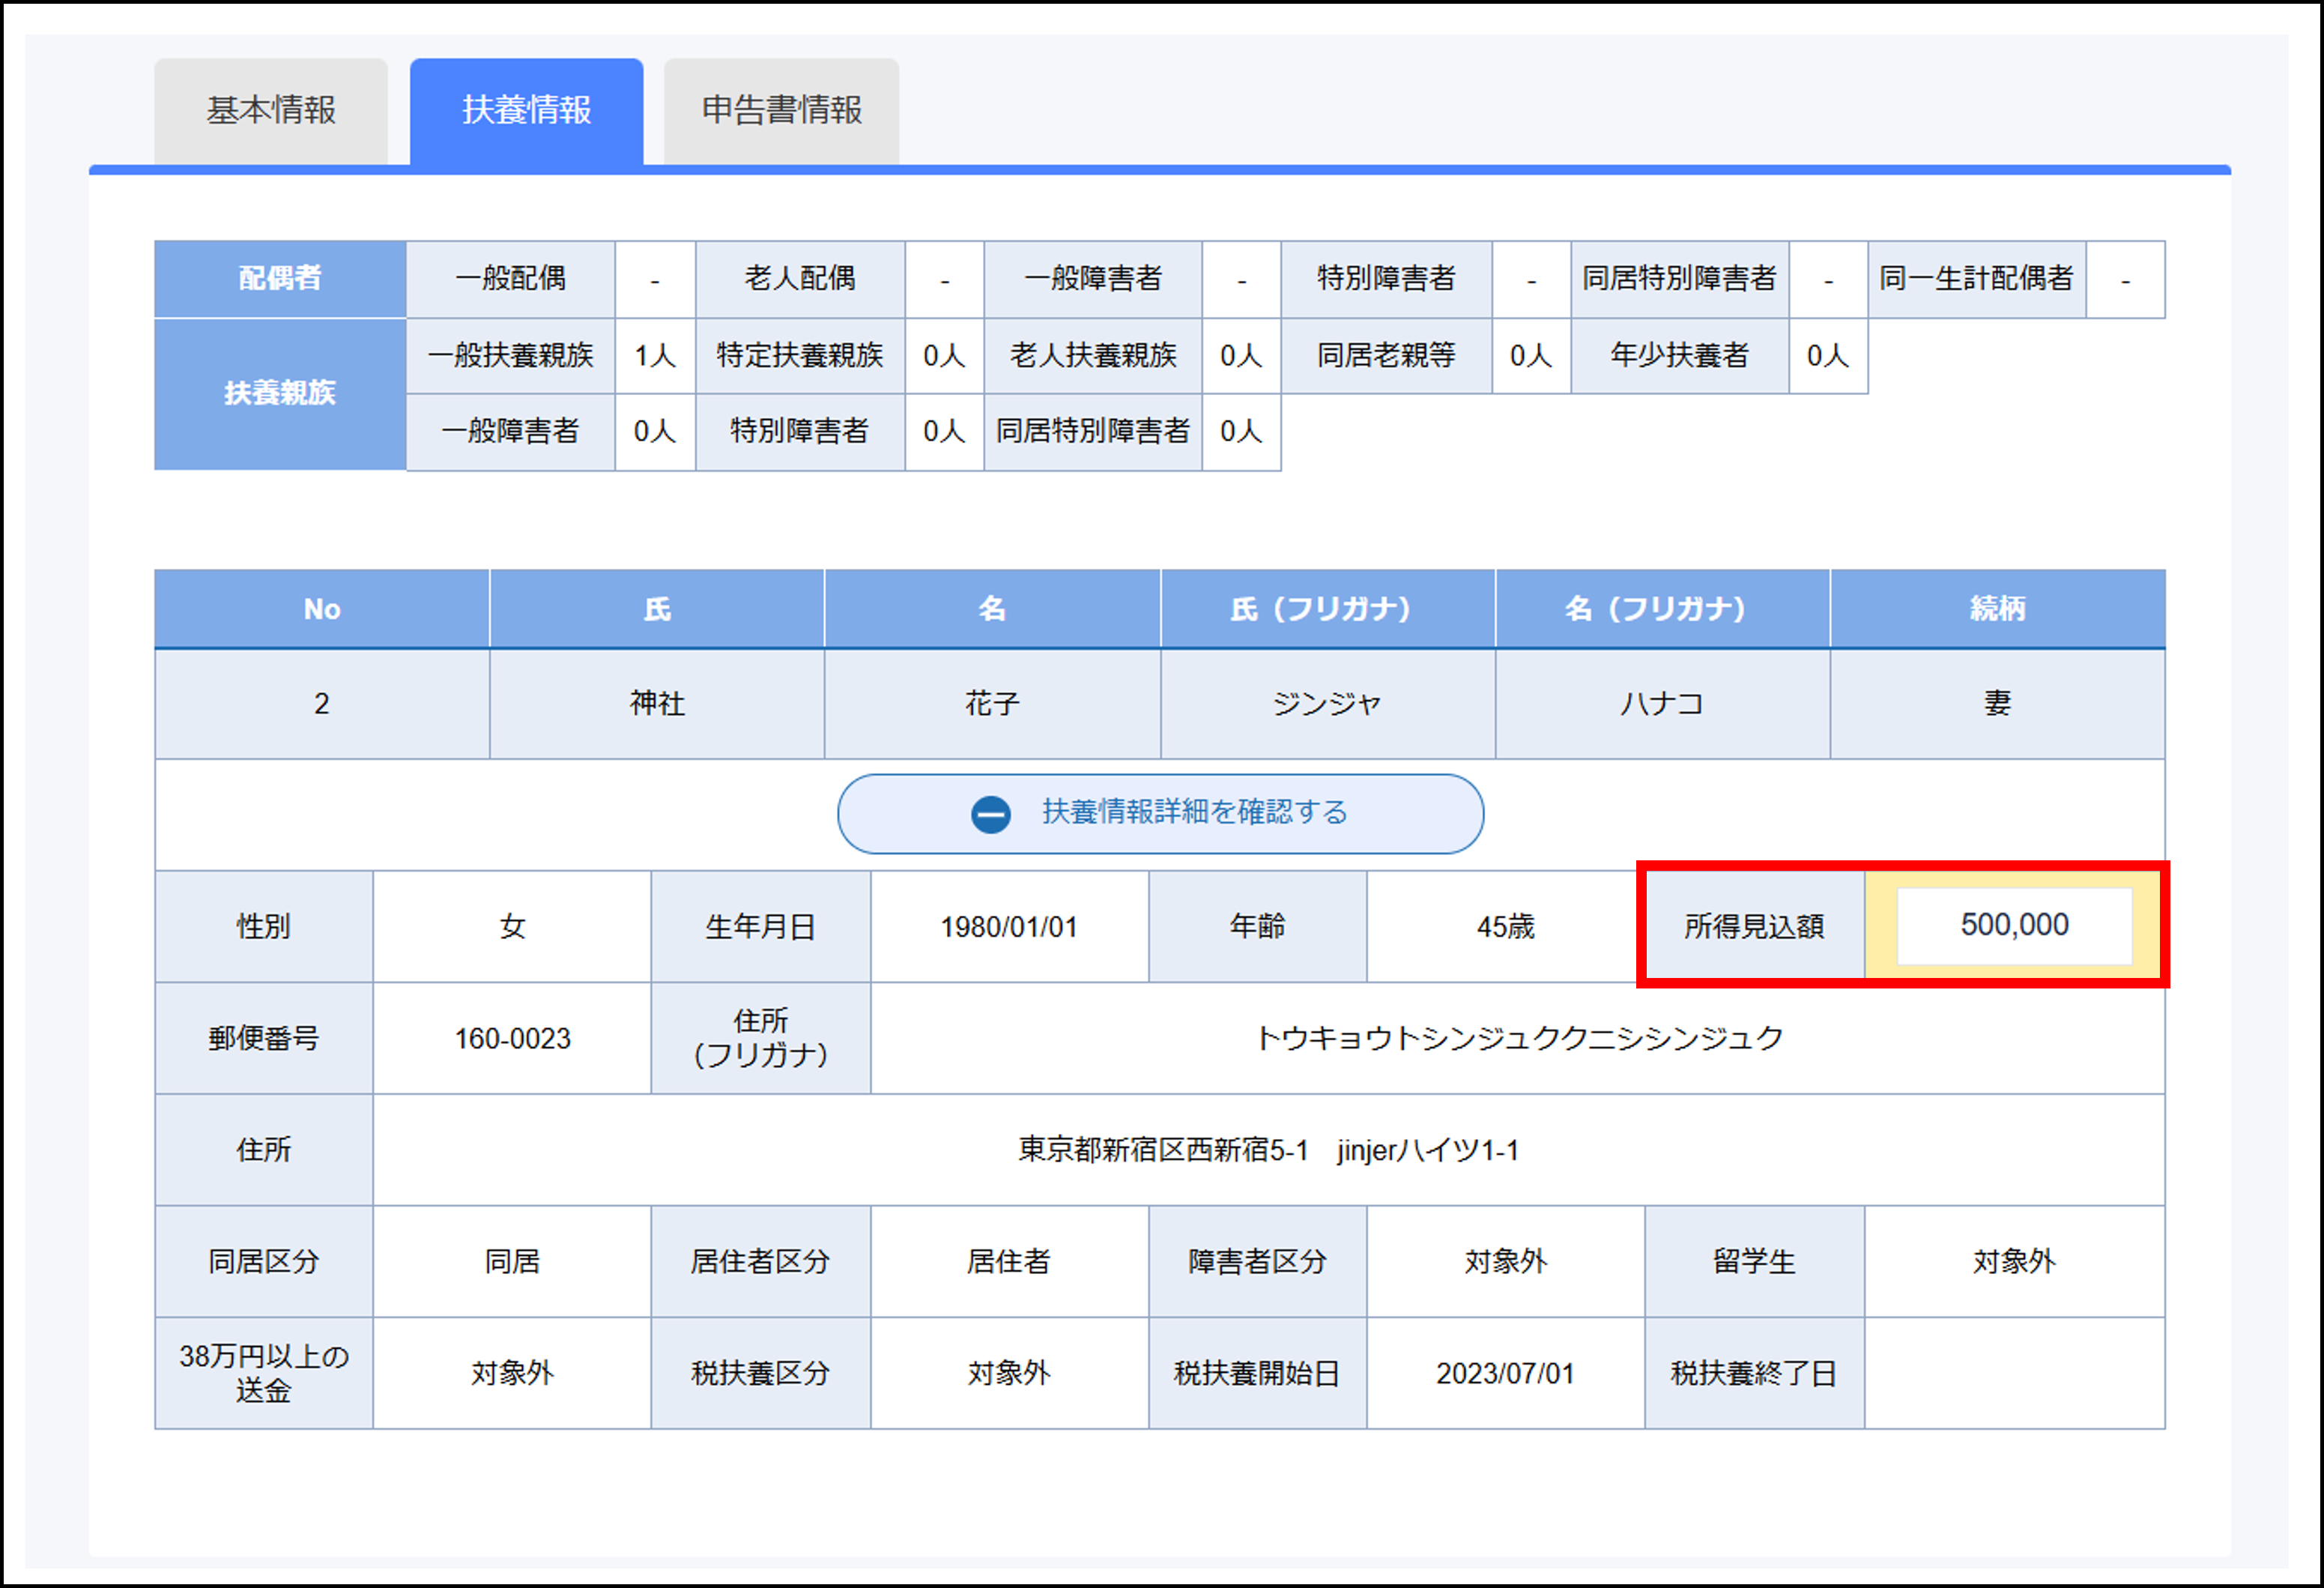
Task: Click the 税扶養開始日 value 2023/07/01
Action: [1505, 1373]
